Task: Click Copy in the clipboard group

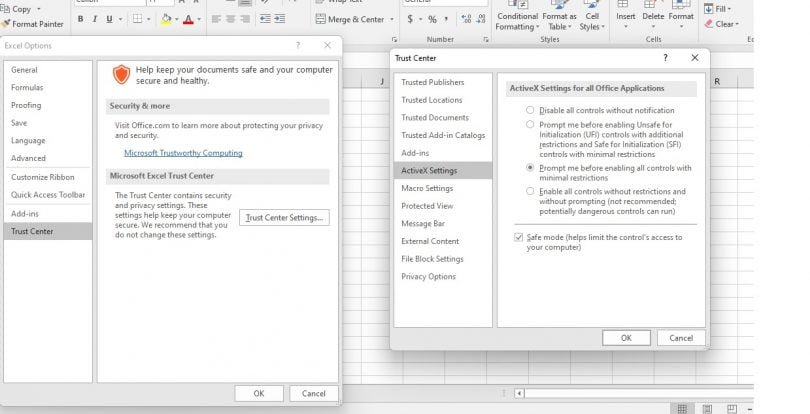Action: [x=16, y=9]
